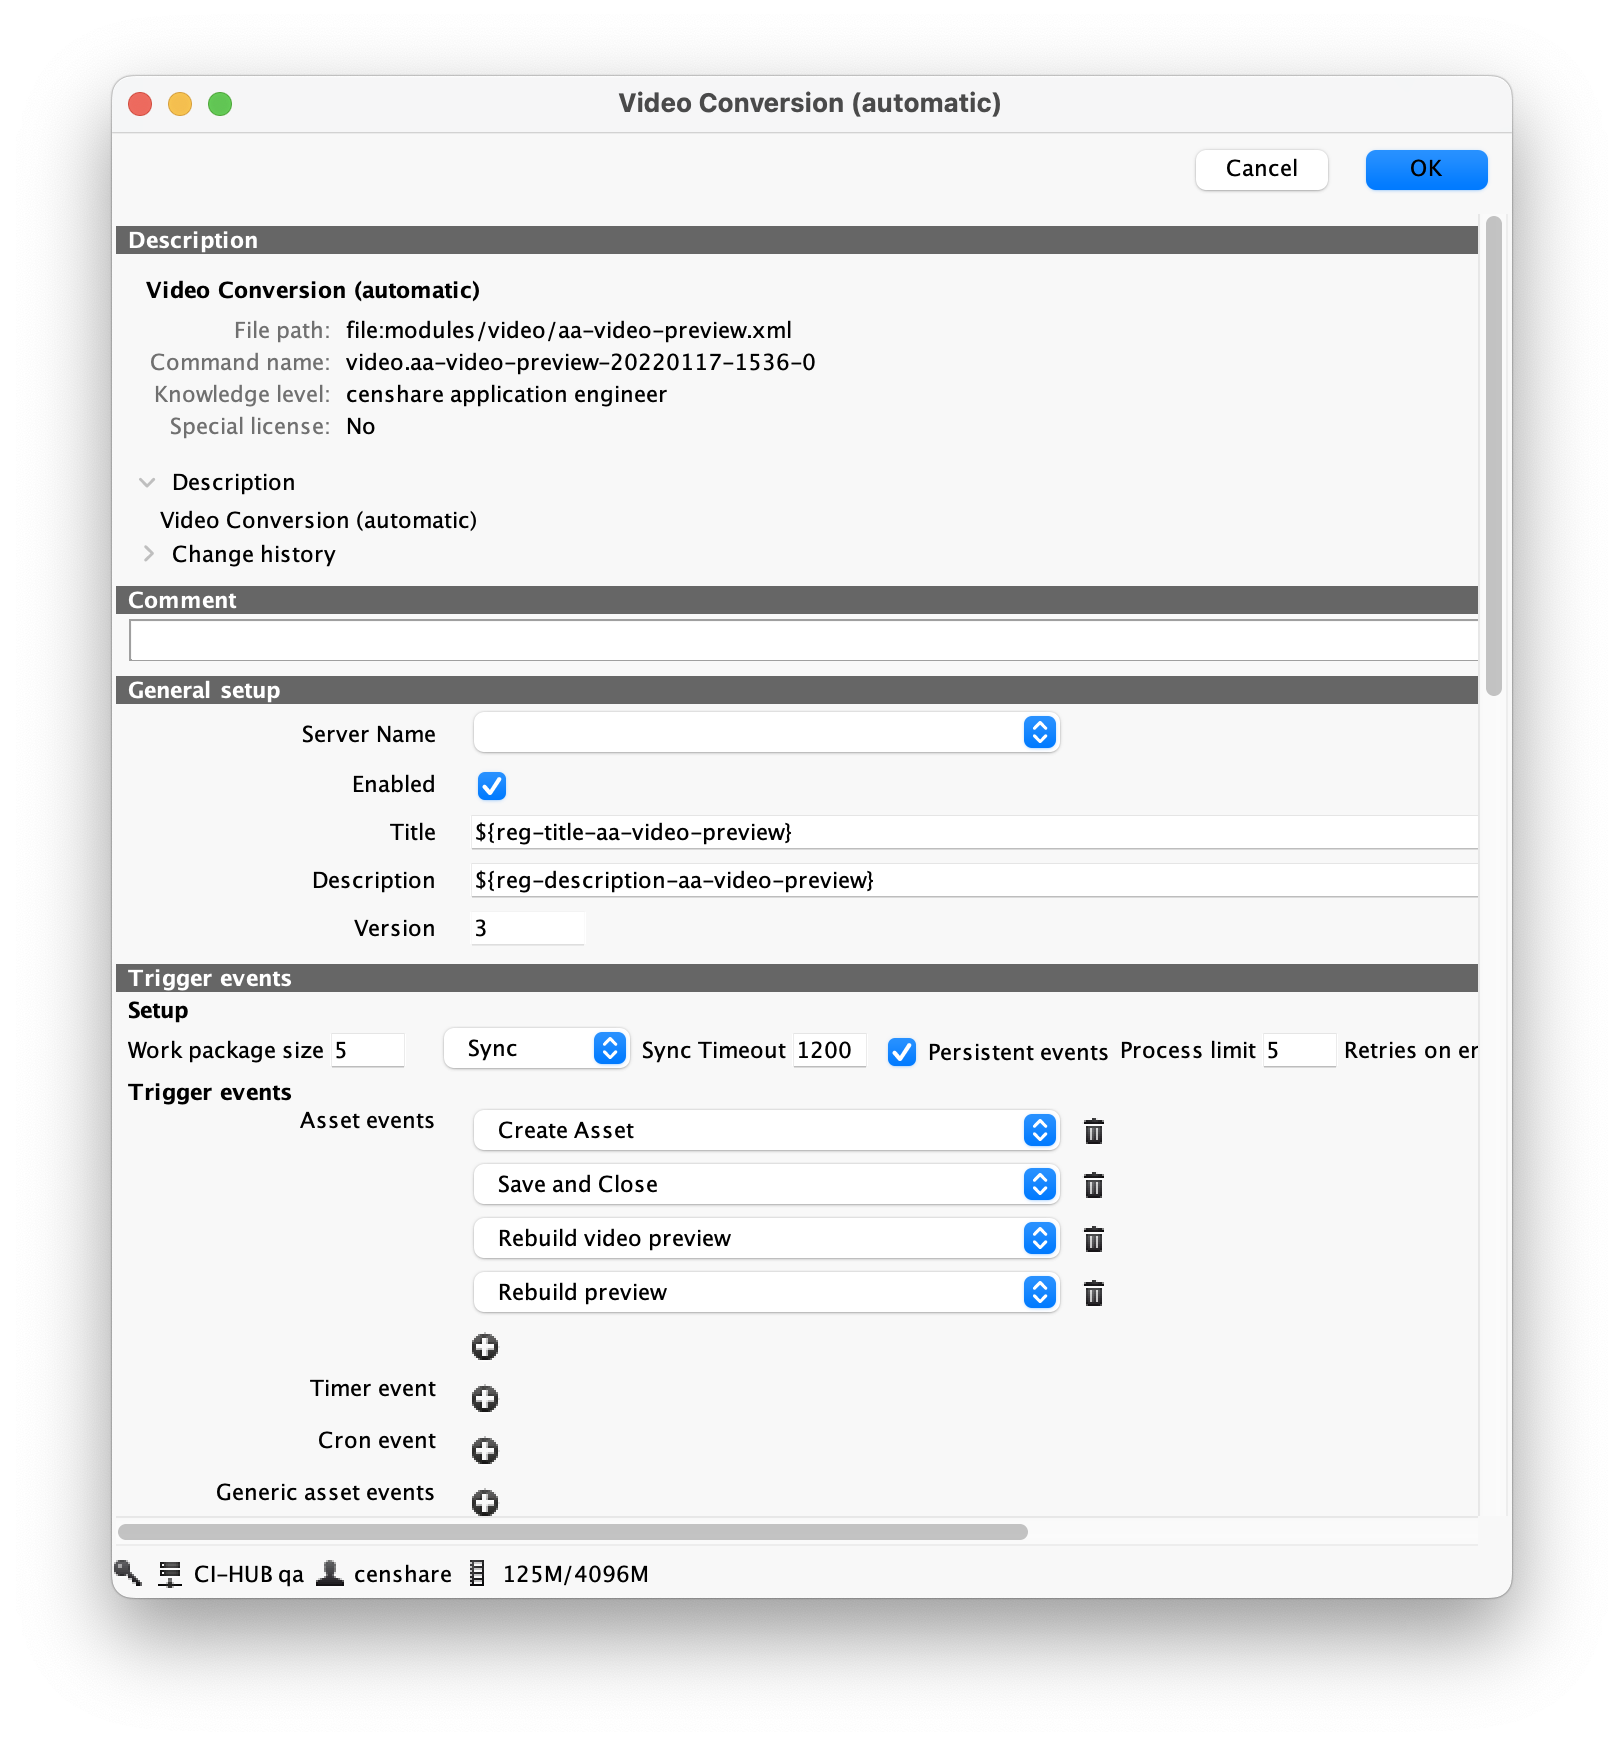The height and width of the screenshot is (1746, 1624).
Task: Uncheck the Enabled checkbox
Action: (492, 786)
